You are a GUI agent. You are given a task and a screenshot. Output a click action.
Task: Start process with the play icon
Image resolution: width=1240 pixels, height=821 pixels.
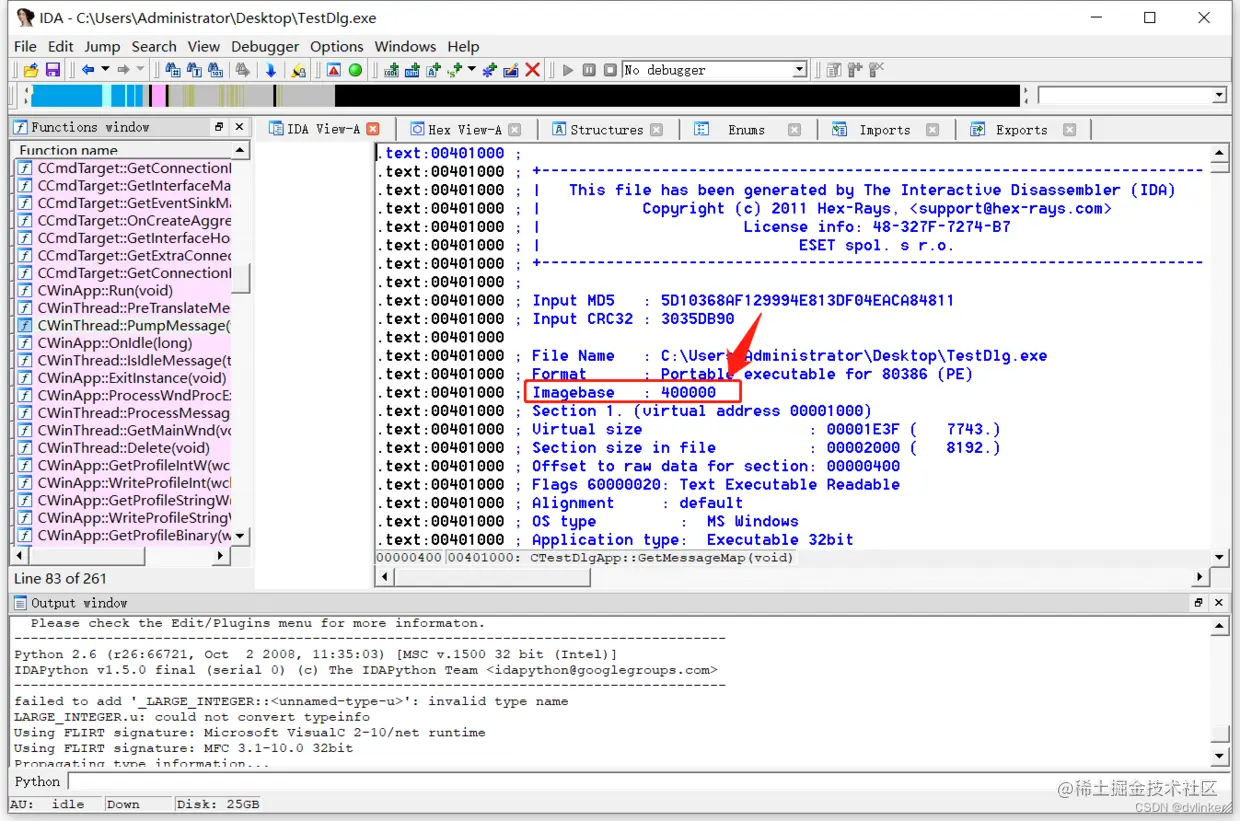coord(568,70)
